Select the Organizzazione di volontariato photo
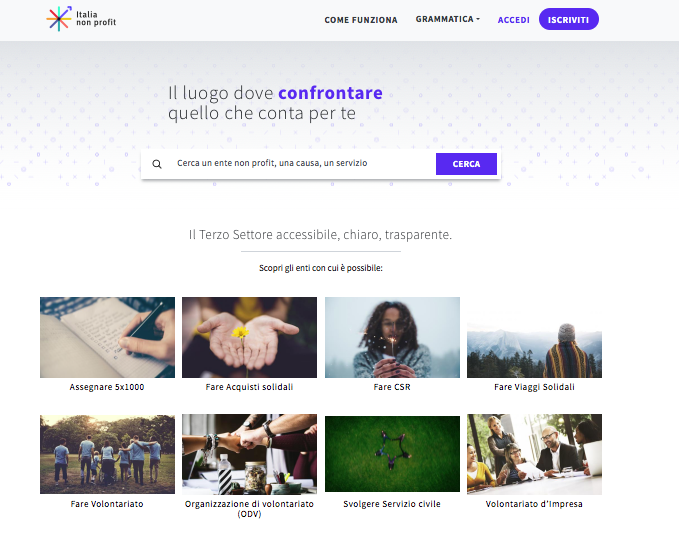Image resolution: width=679 pixels, height=542 pixels. pos(249,454)
